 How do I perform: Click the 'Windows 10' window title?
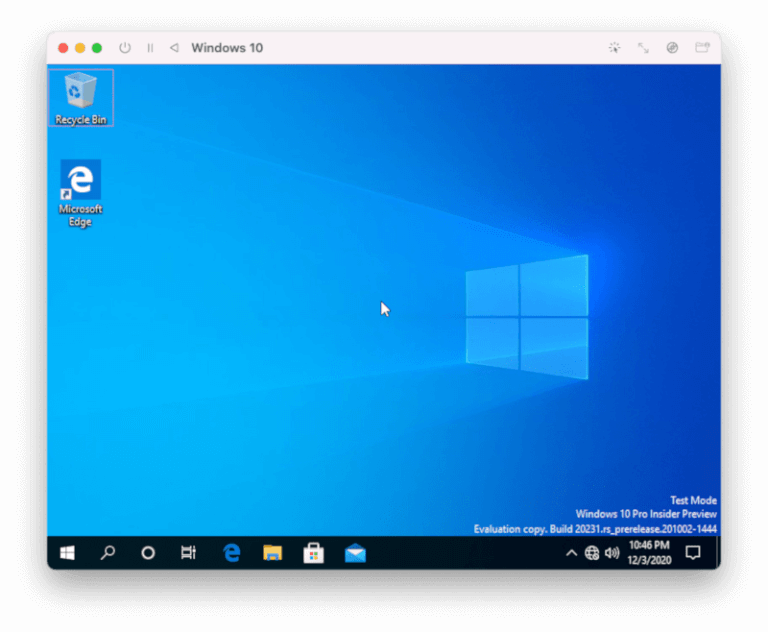click(227, 48)
